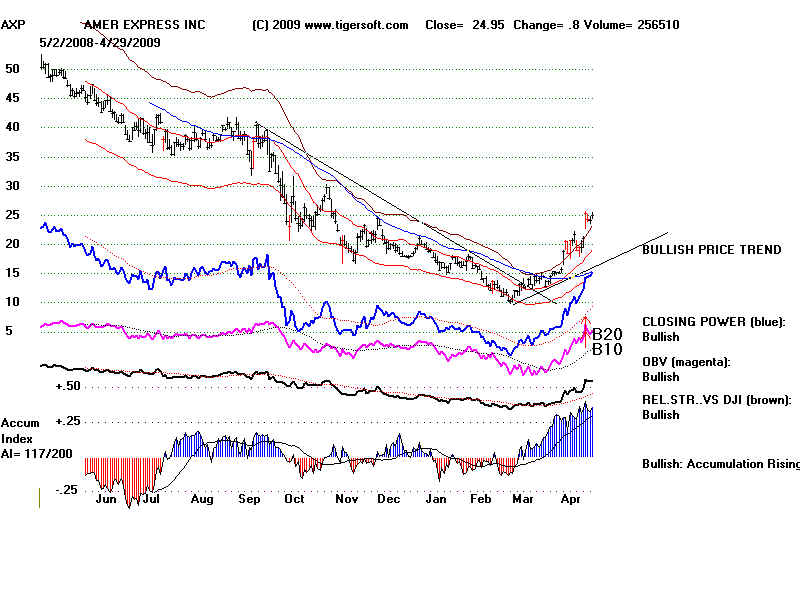Select the Jan month label

436,499
